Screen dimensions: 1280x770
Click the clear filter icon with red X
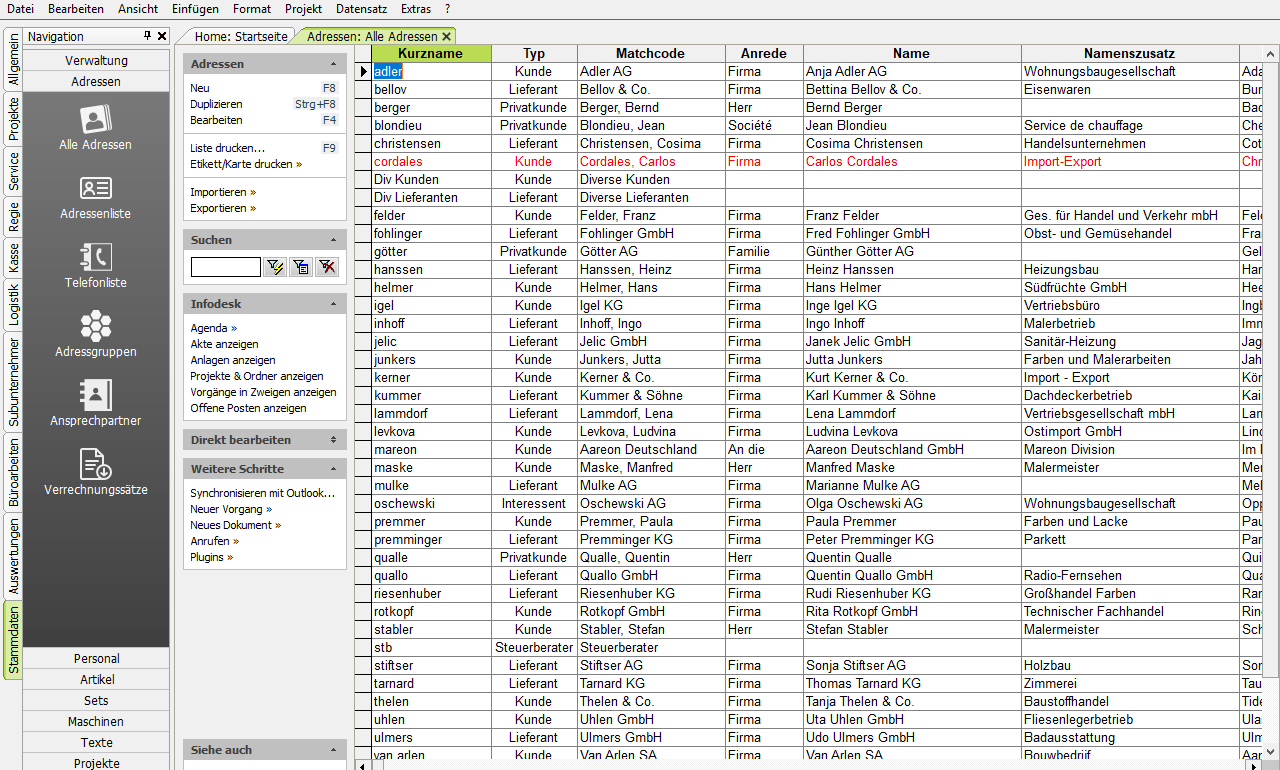(326, 267)
